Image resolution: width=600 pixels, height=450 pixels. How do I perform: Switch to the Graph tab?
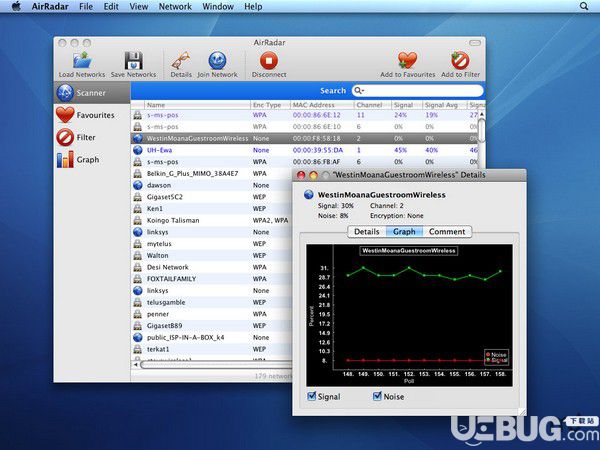click(x=404, y=232)
